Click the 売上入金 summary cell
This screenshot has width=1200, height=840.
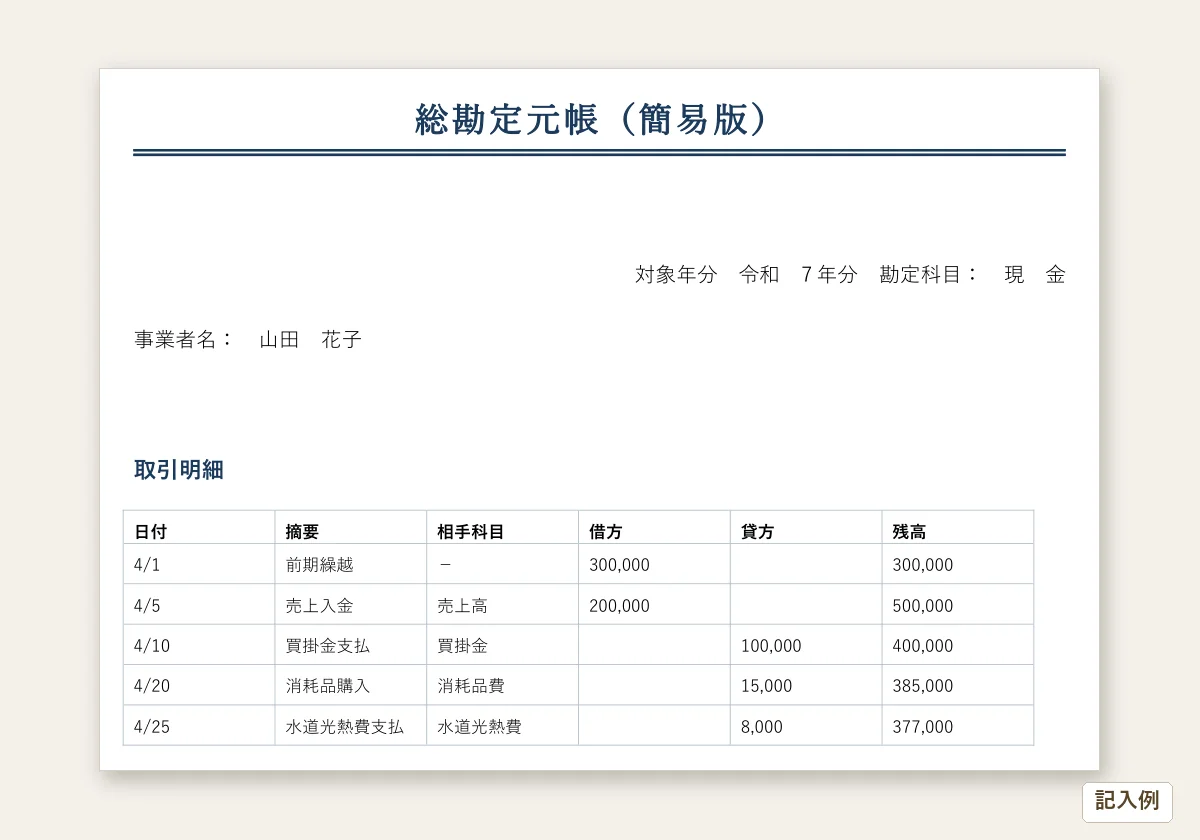(351, 605)
